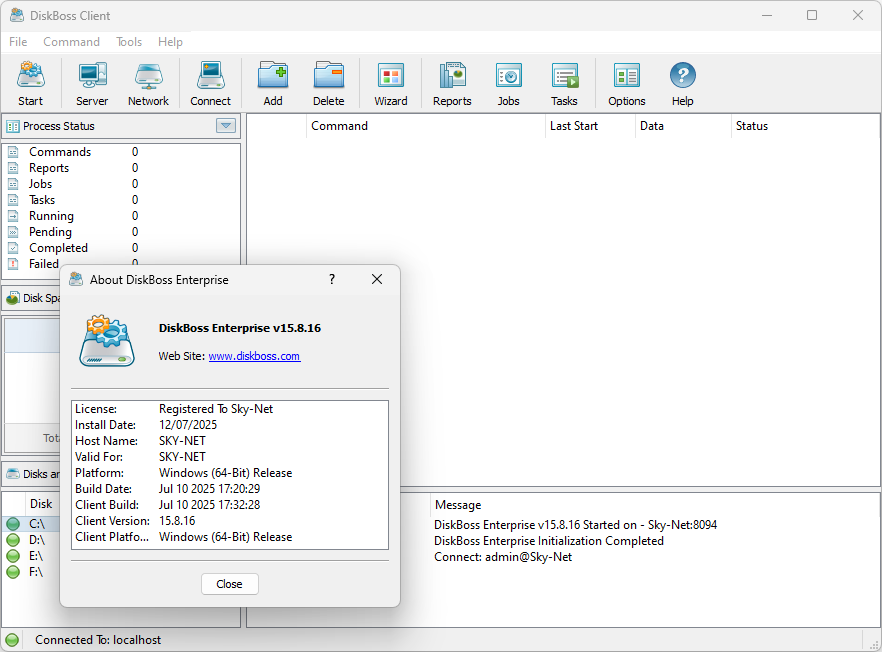Image resolution: width=882 pixels, height=652 pixels.
Task: Click the Completed status row icon
Action: [13, 248]
